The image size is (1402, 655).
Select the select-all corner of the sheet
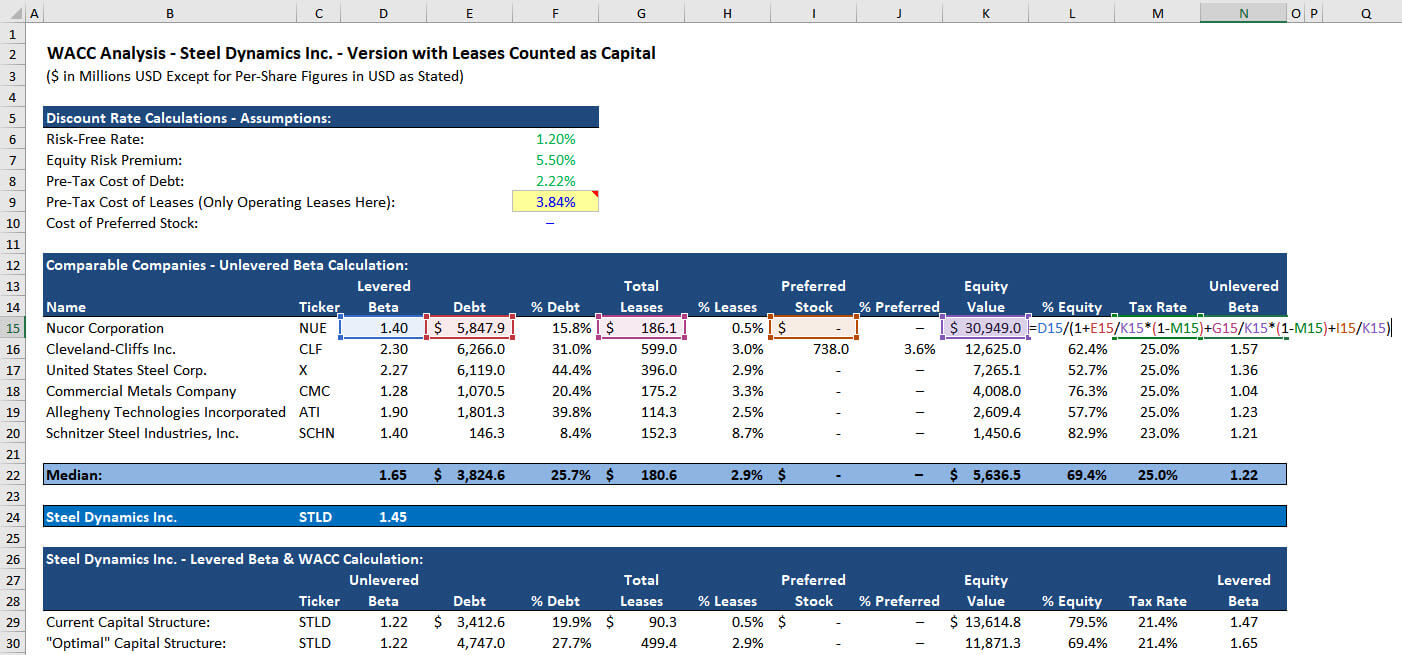pyautogui.click(x=12, y=13)
